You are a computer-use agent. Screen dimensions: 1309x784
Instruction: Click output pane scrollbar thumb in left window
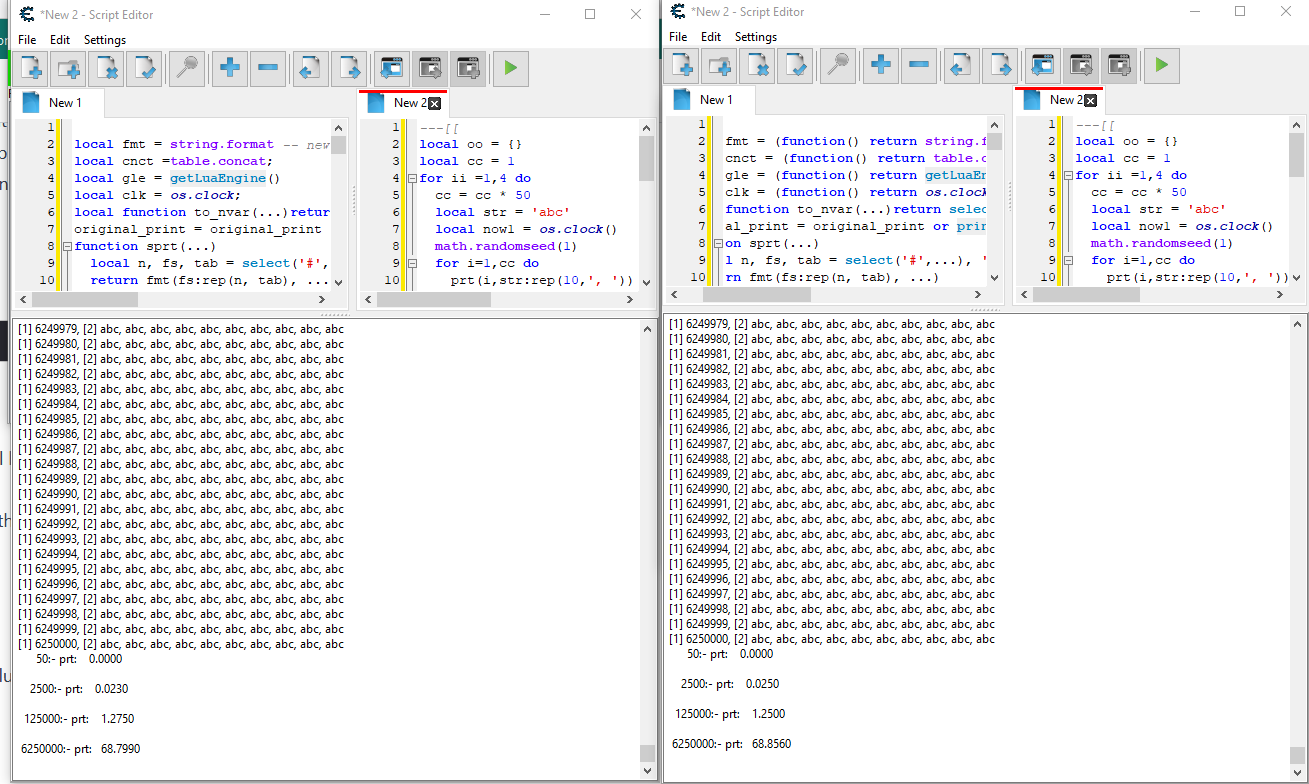click(647, 754)
